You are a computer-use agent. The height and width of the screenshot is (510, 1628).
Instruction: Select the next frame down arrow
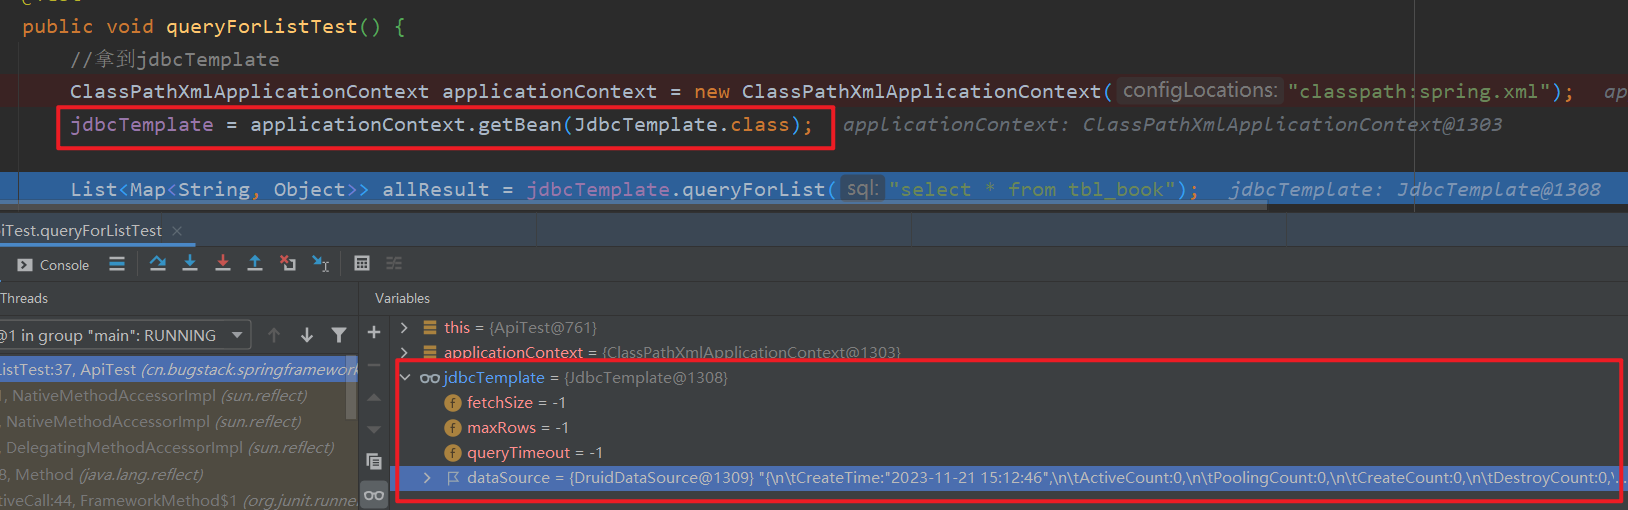(307, 335)
